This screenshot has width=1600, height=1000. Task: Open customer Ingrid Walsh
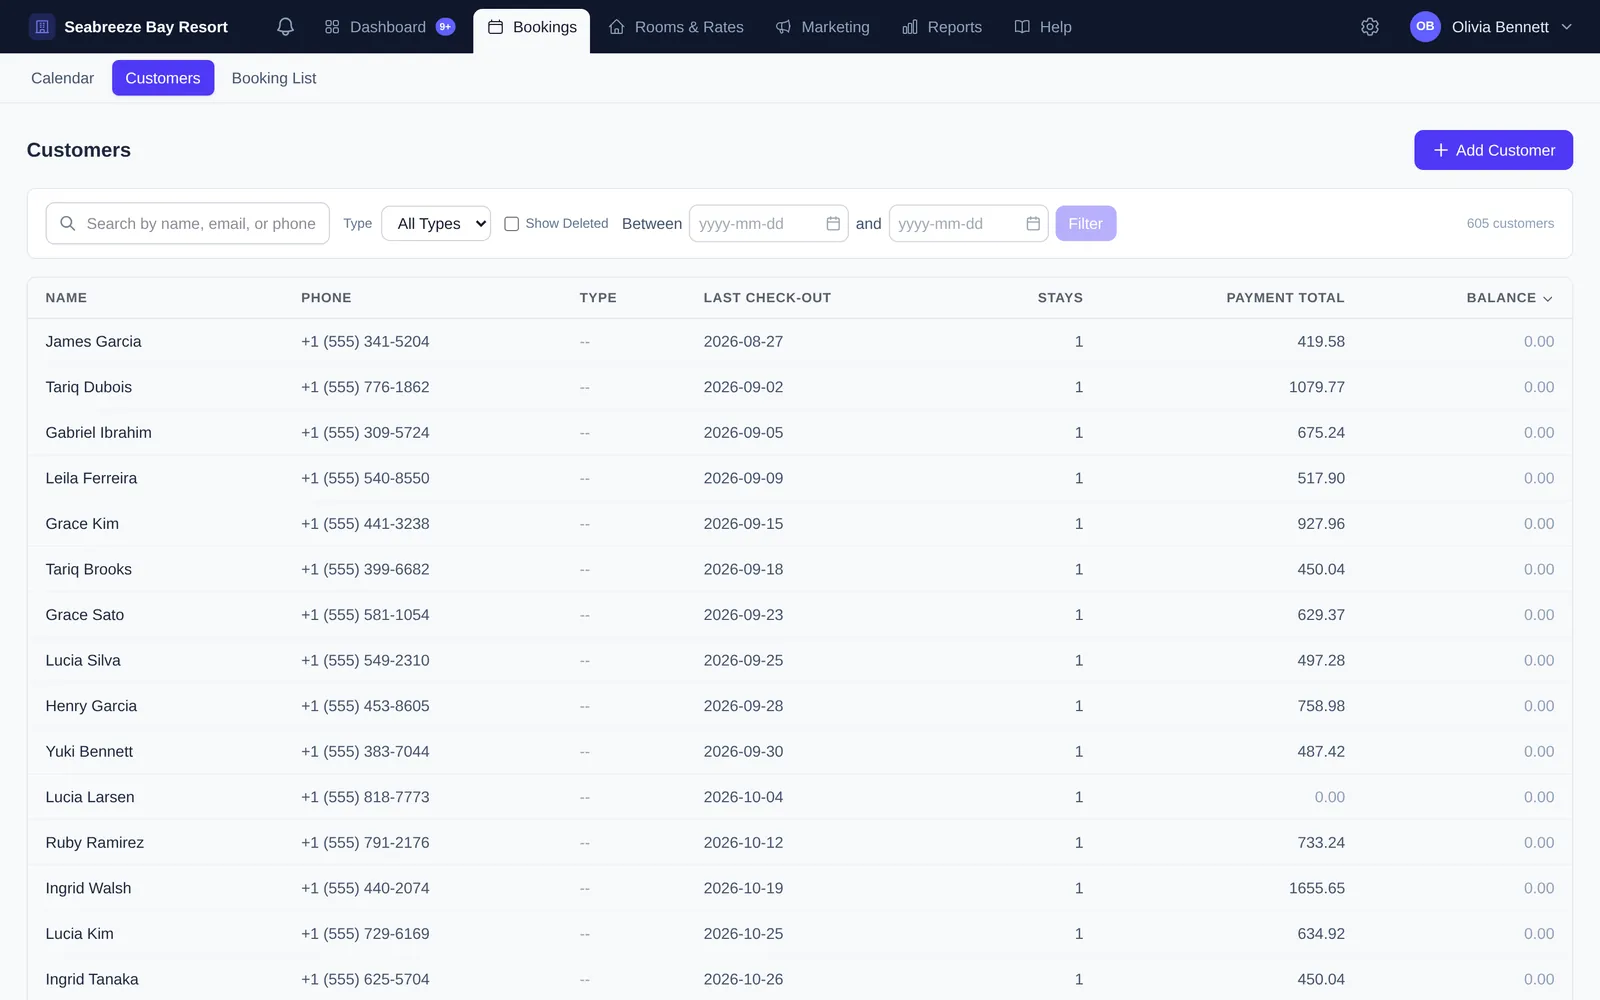coord(88,888)
